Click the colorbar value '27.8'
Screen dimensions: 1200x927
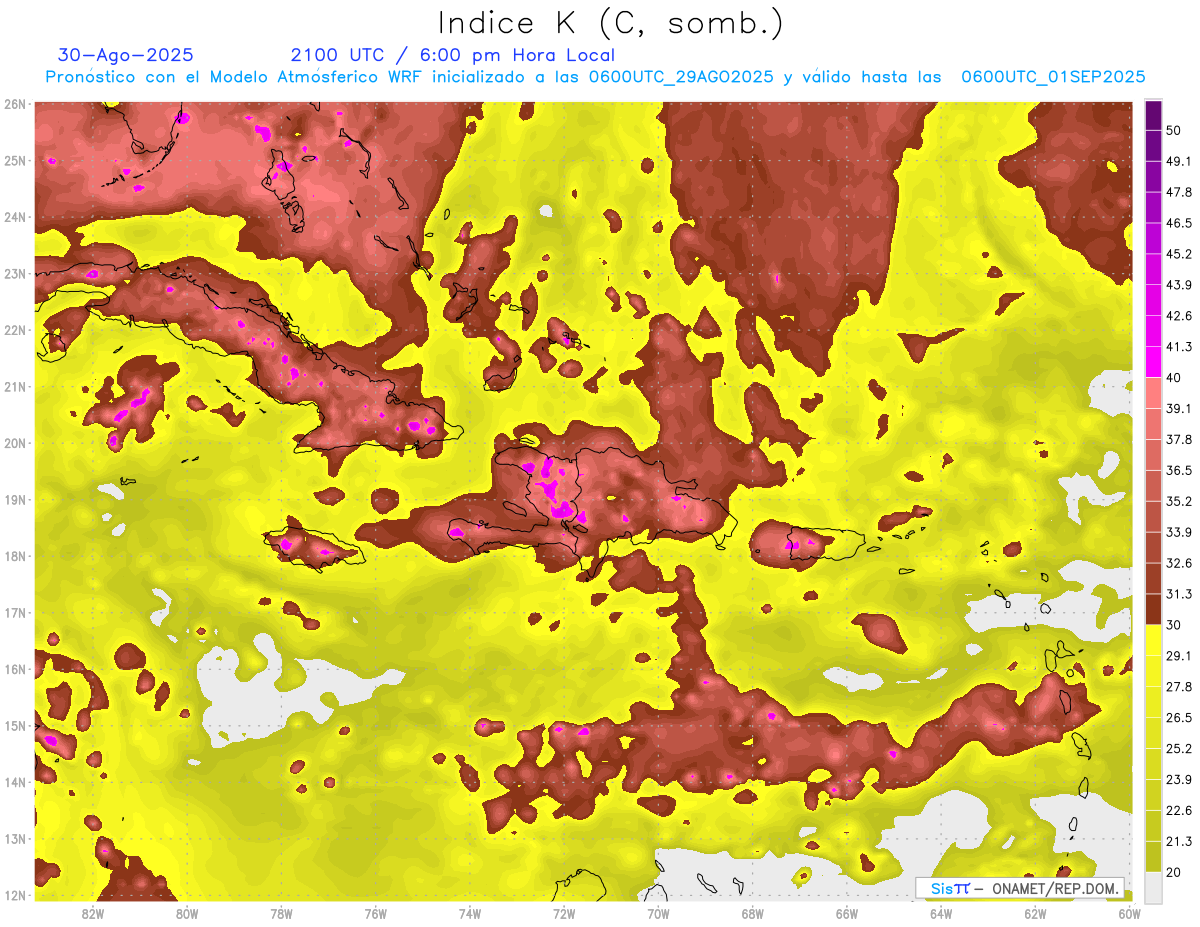[1179, 687]
